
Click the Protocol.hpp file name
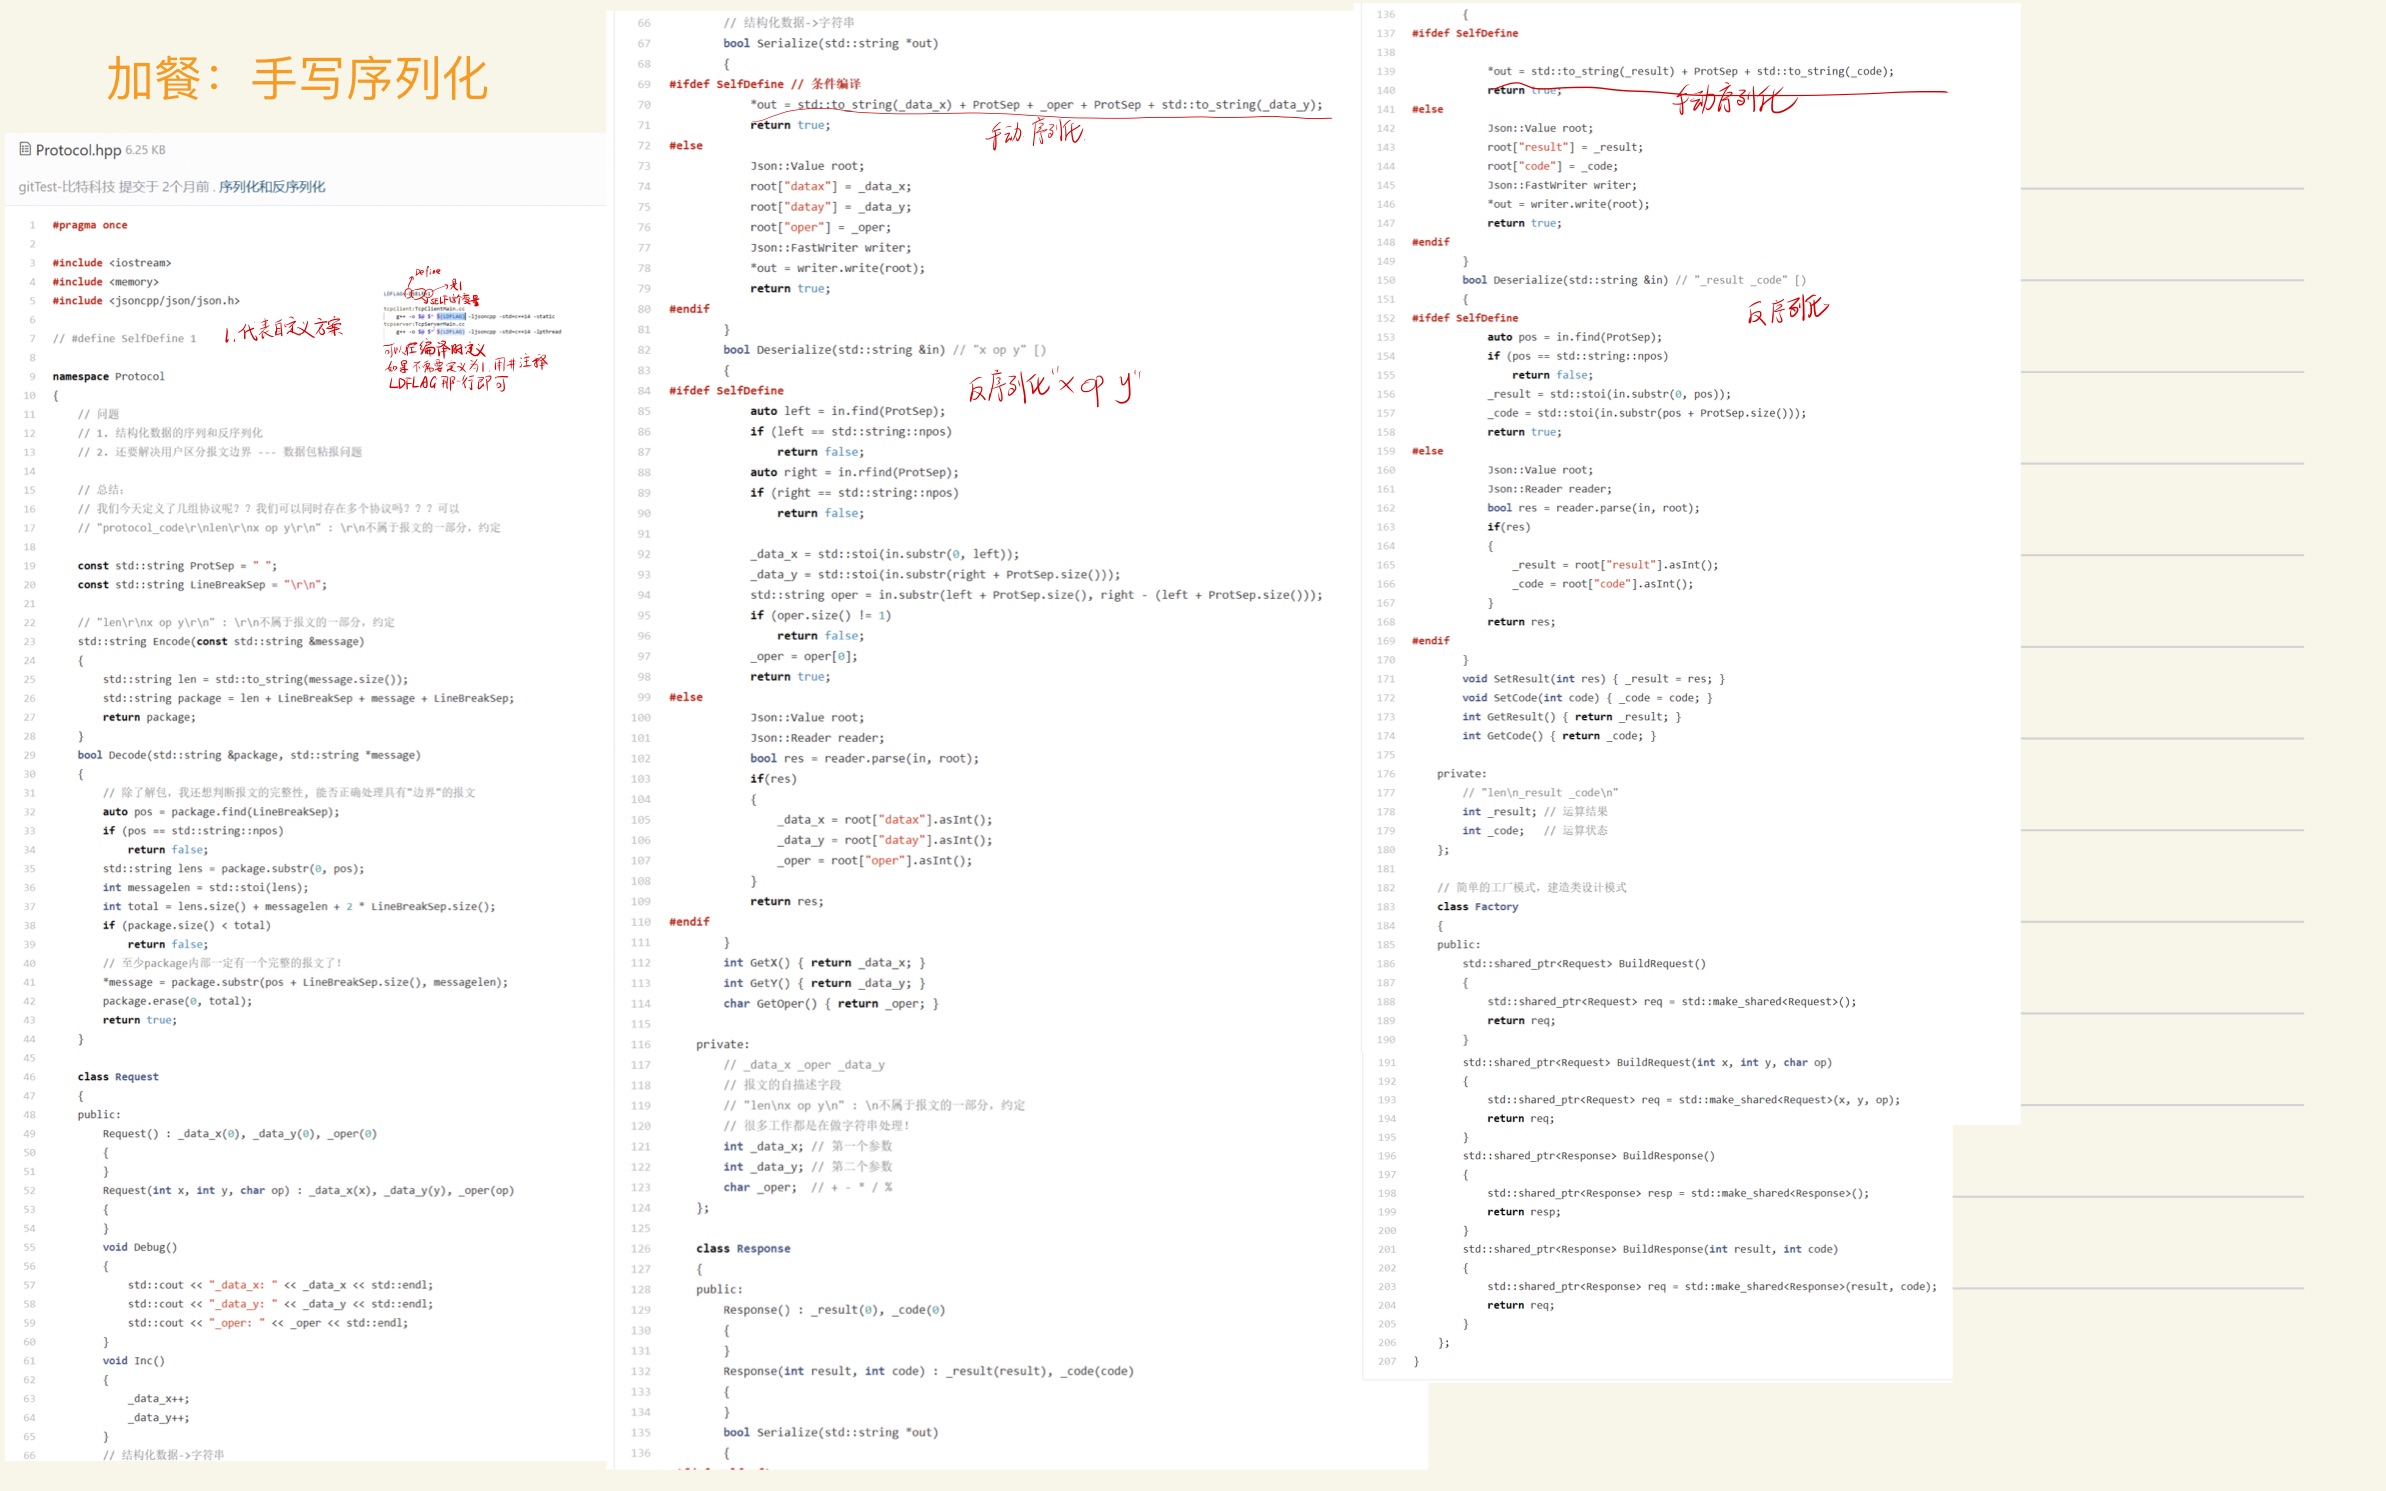point(78,150)
